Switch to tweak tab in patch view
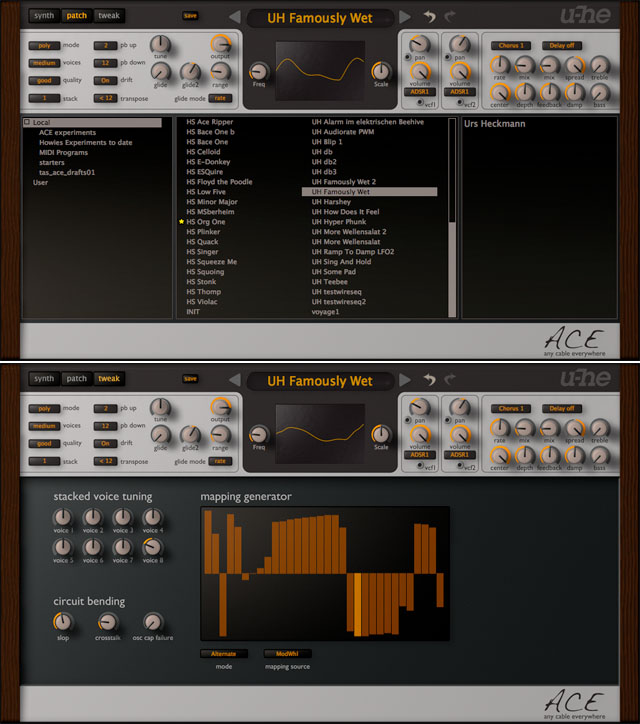 (109, 15)
